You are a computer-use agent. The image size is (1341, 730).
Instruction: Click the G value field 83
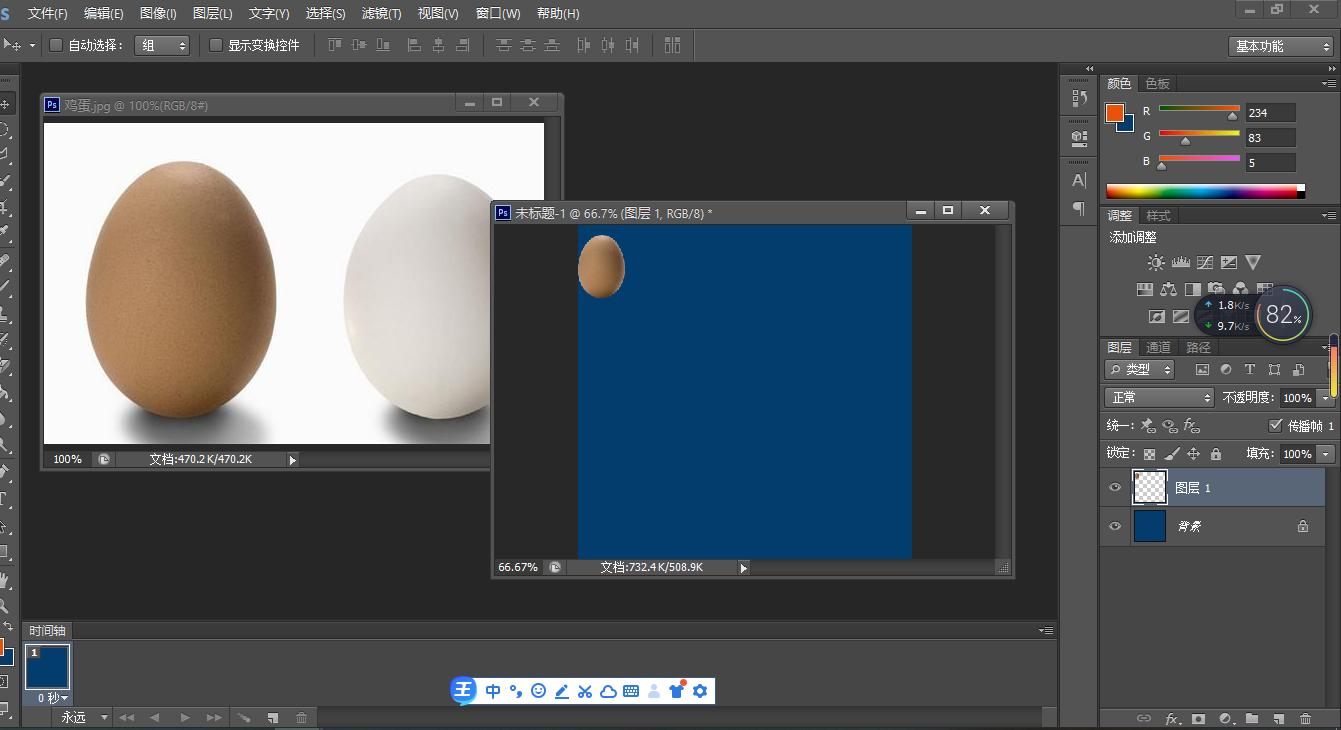(1270, 138)
